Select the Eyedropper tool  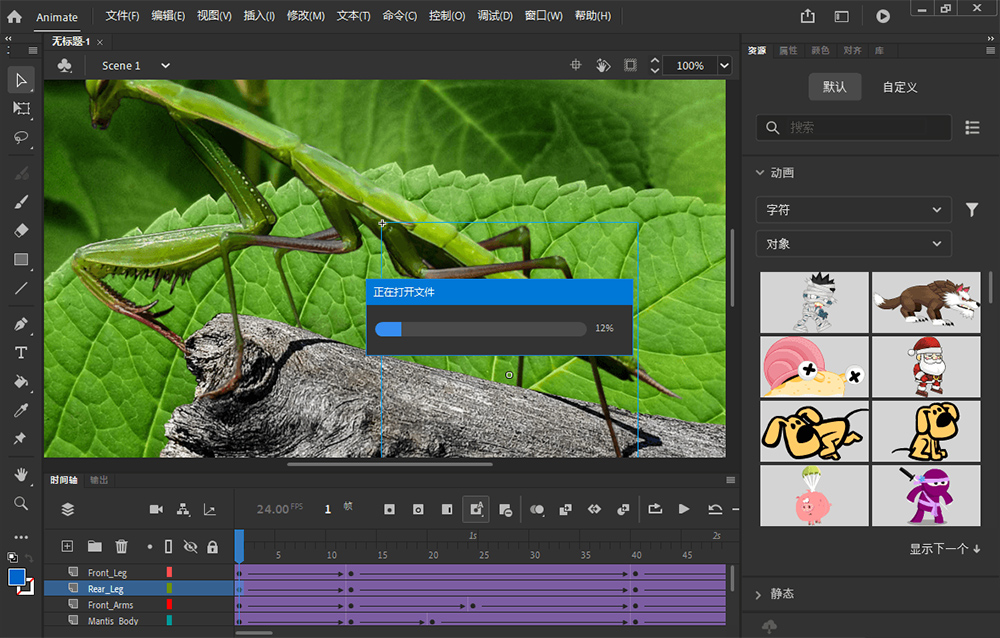21,410
